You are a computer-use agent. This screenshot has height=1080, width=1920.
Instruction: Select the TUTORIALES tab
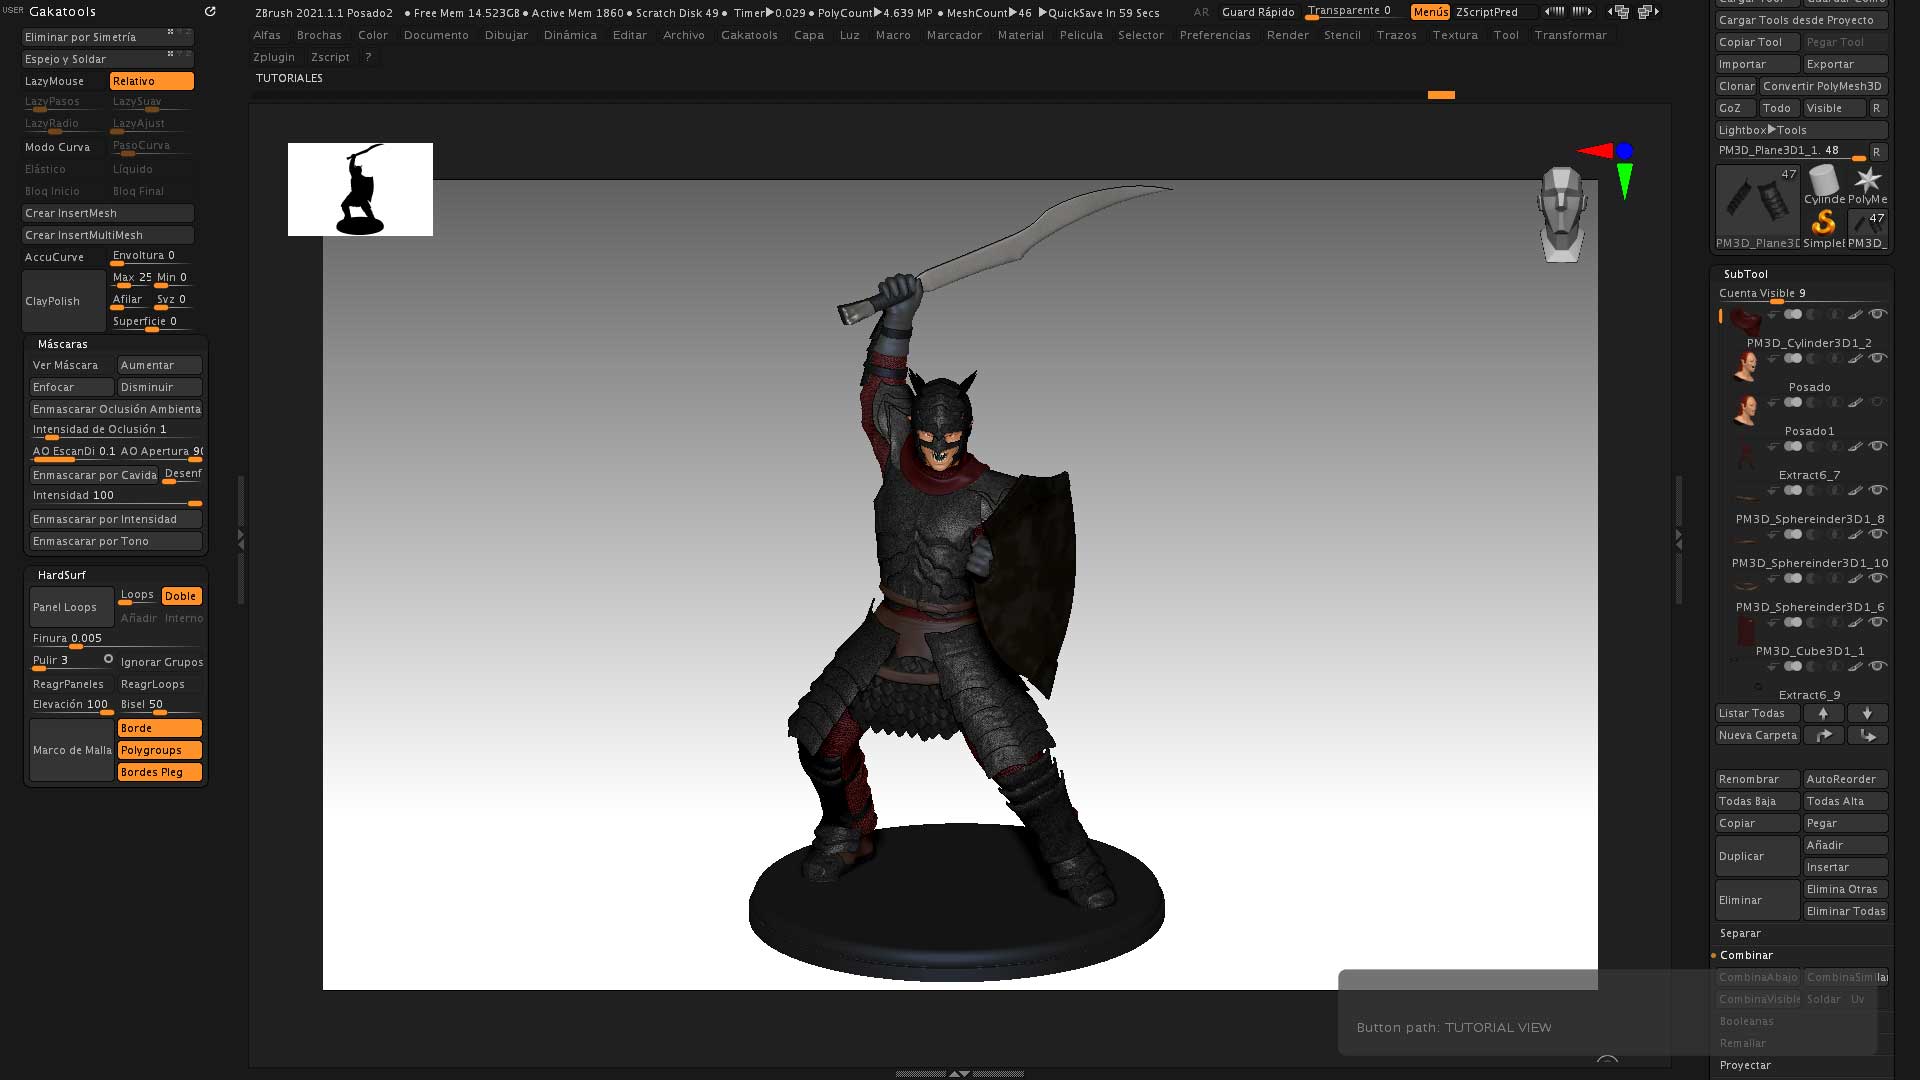click(289, 78)
